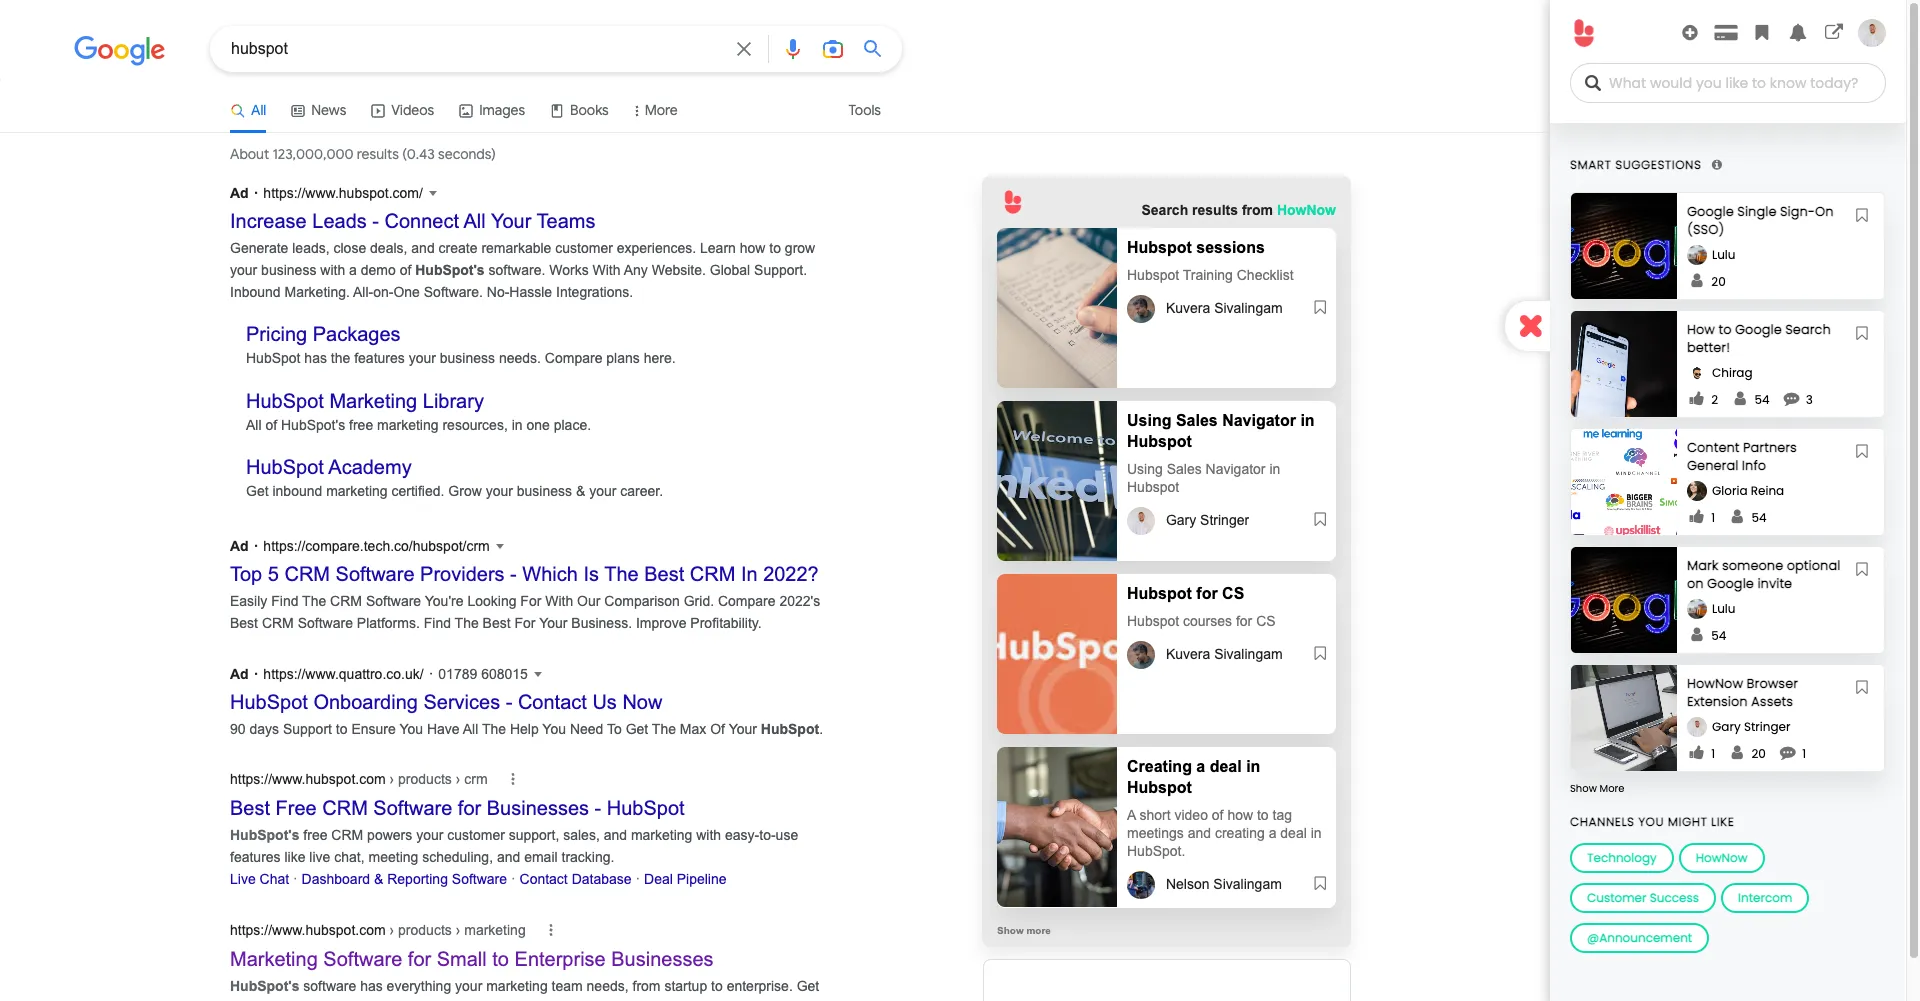Viewport: 1920px width, 1001px height.
Task: Bookmark the Hubspot for CS result
Action: pos(1320,654)
